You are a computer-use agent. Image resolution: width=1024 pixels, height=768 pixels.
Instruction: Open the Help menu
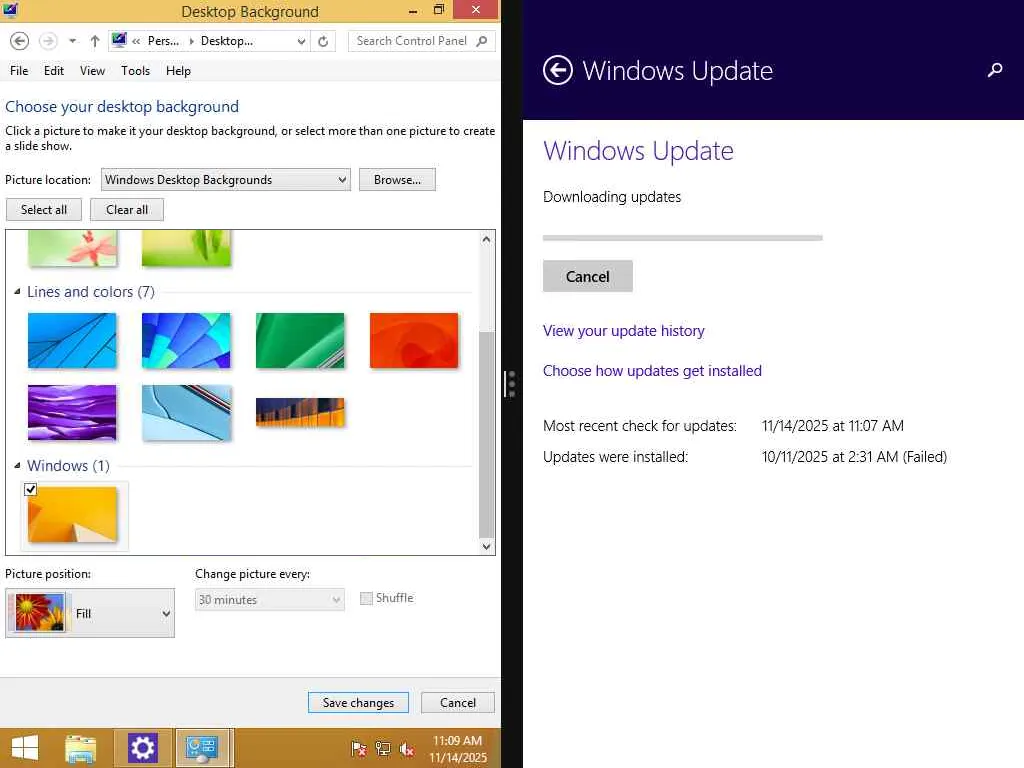[178, 71]
